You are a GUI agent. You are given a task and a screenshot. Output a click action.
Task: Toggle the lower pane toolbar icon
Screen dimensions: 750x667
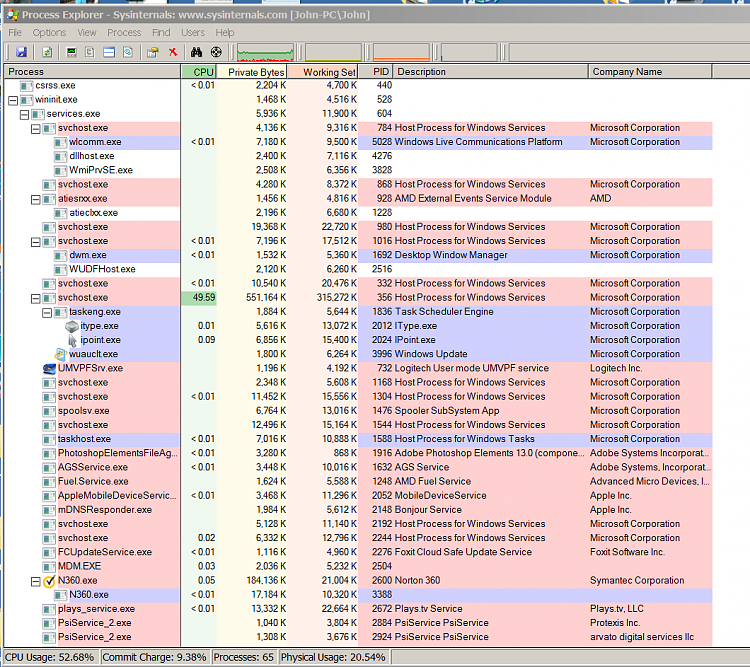(x=109, y=52)
